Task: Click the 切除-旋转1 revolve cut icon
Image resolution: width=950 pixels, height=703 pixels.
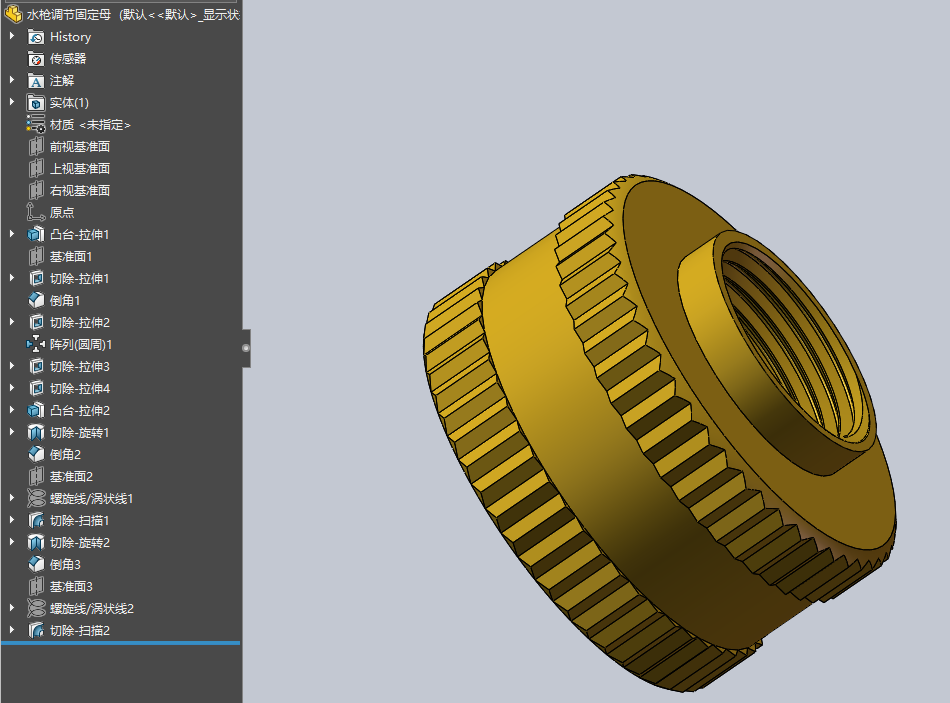Action: pos(36,433)
